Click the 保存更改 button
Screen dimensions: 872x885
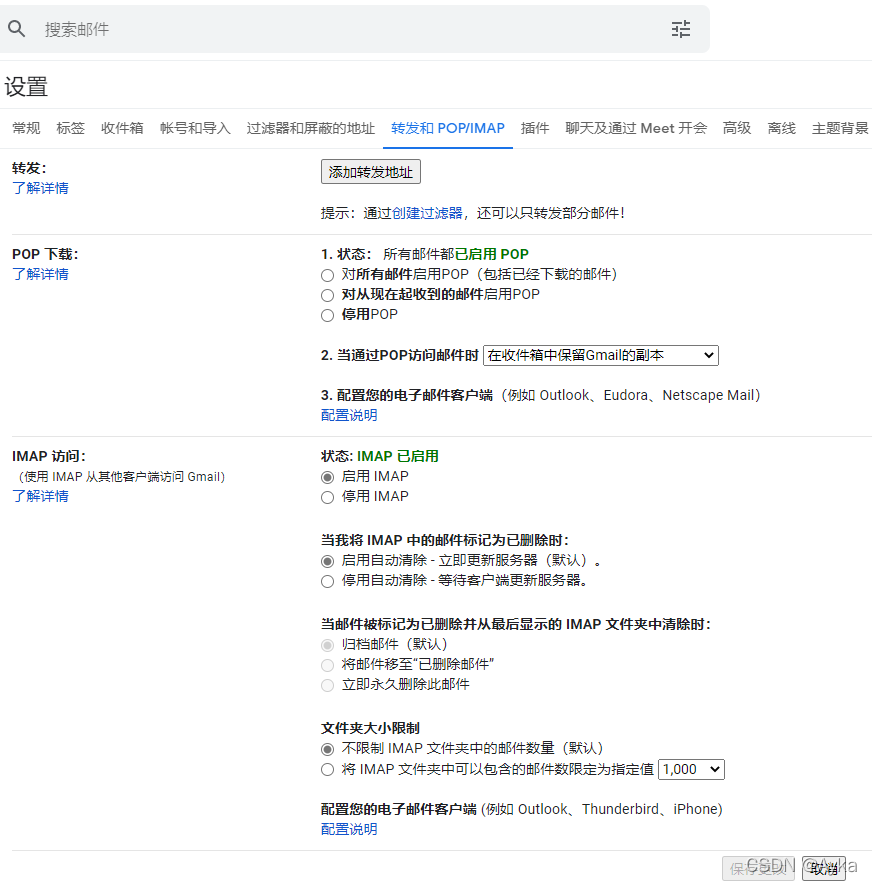(x=758, y=868)
